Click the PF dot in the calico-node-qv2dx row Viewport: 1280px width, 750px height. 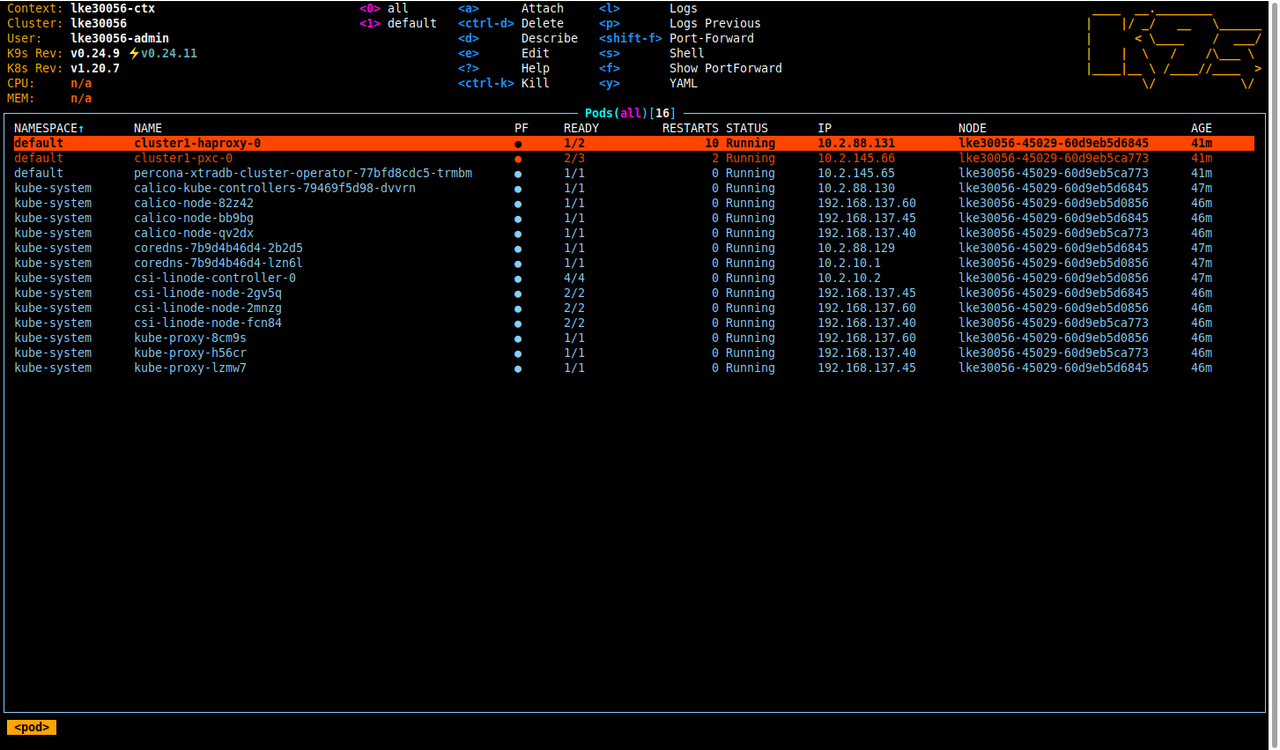[x=518, y=234]
